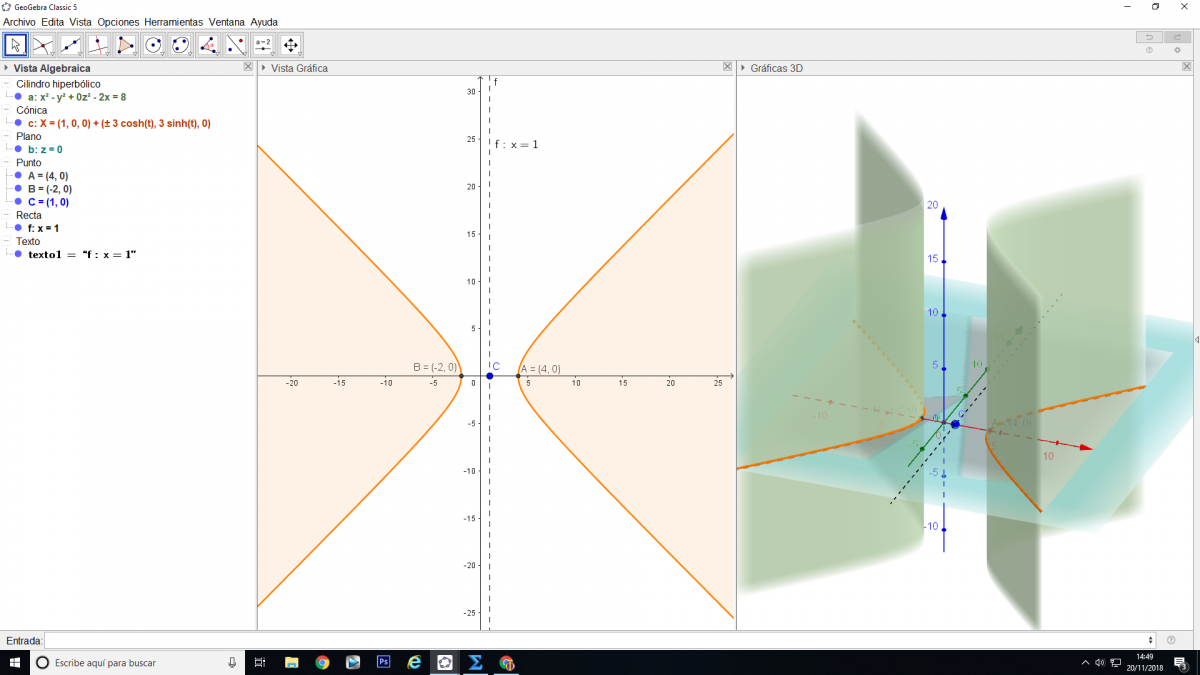Screen dimensions: 1200x675
Task: Collapse the Cónica group in algebra view
Action: click(x=7, y=110)
